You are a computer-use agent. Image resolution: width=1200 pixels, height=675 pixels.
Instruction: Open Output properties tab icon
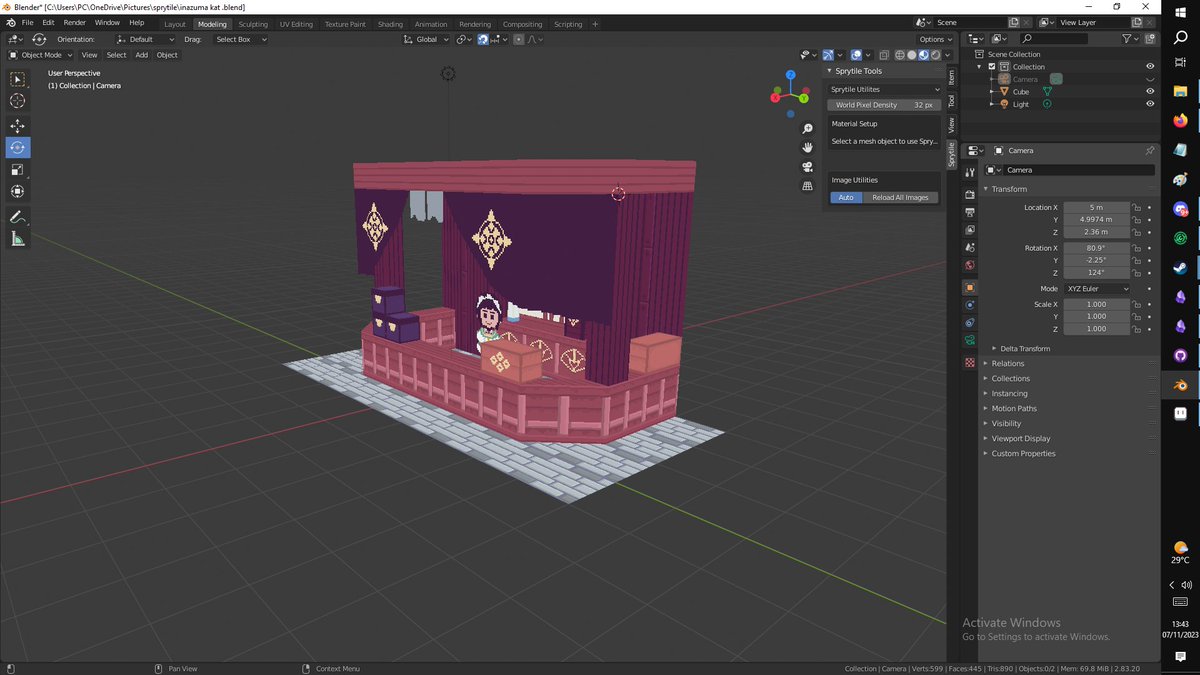click(x=969, y=211)
